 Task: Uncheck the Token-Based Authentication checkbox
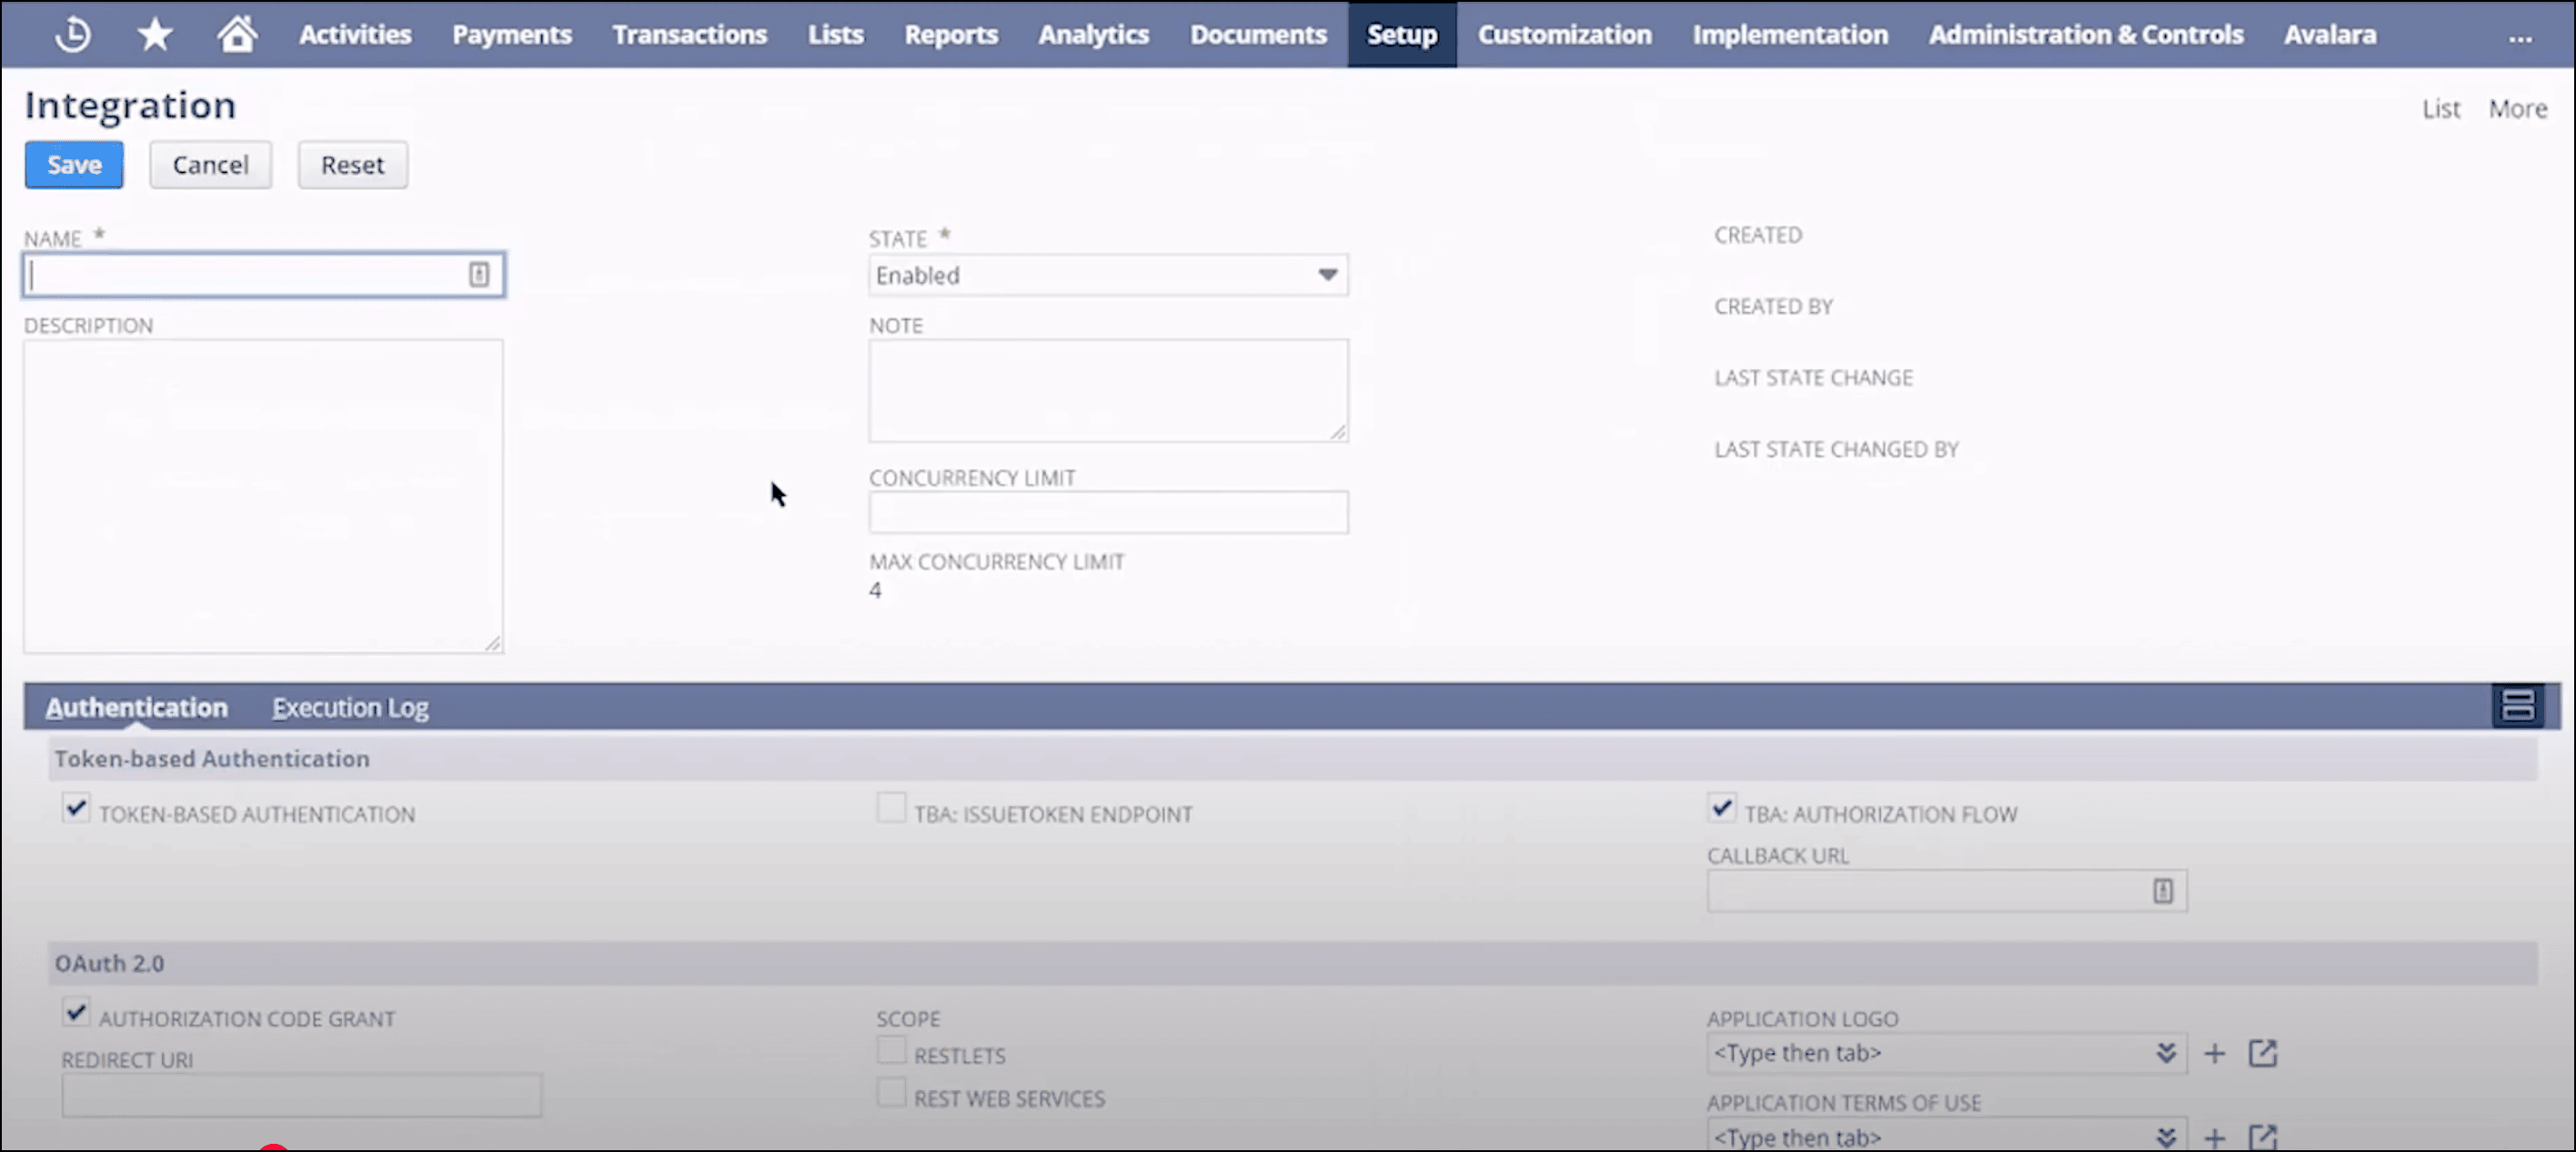coord(76,808)
